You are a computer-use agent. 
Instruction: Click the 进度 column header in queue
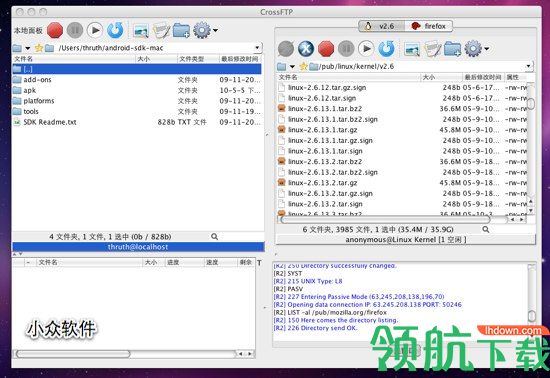[x=184, y=262]
